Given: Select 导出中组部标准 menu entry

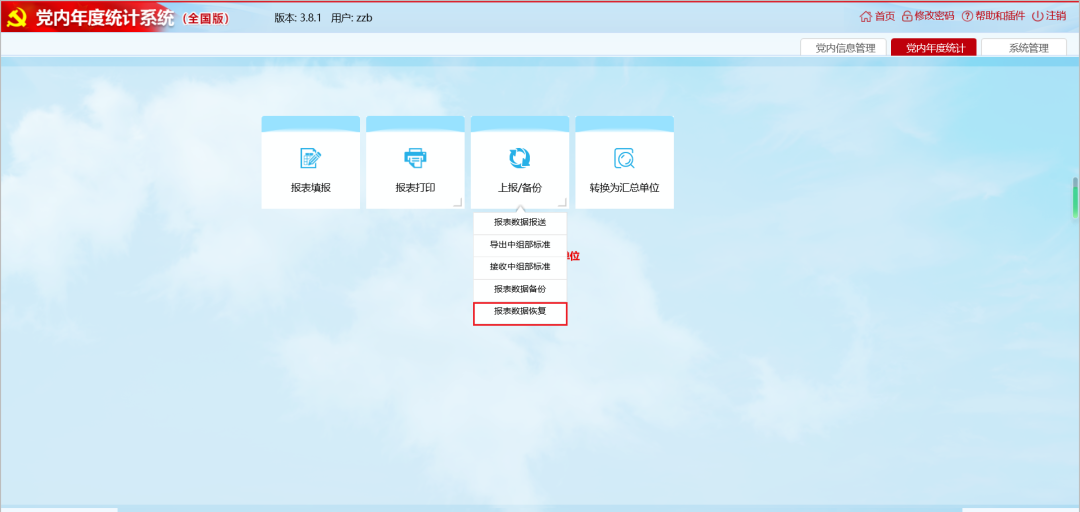Looking at the screenshot, I should (520, 245).
